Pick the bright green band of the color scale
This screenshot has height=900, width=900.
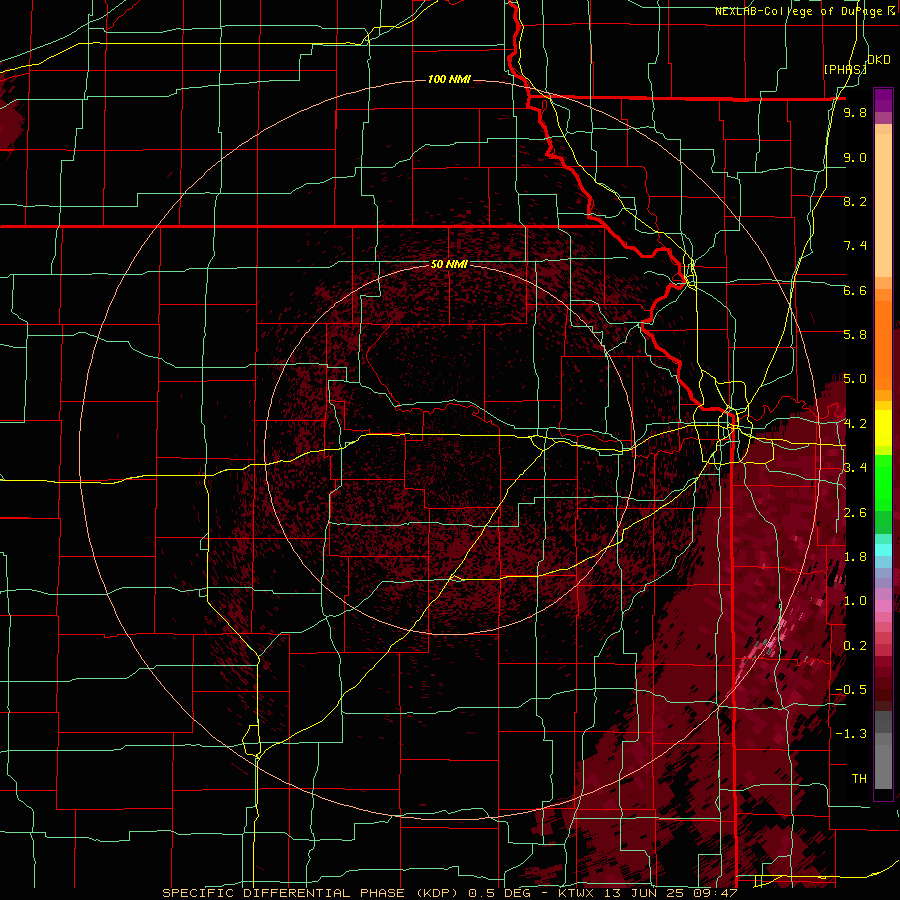tap(883, 483)
